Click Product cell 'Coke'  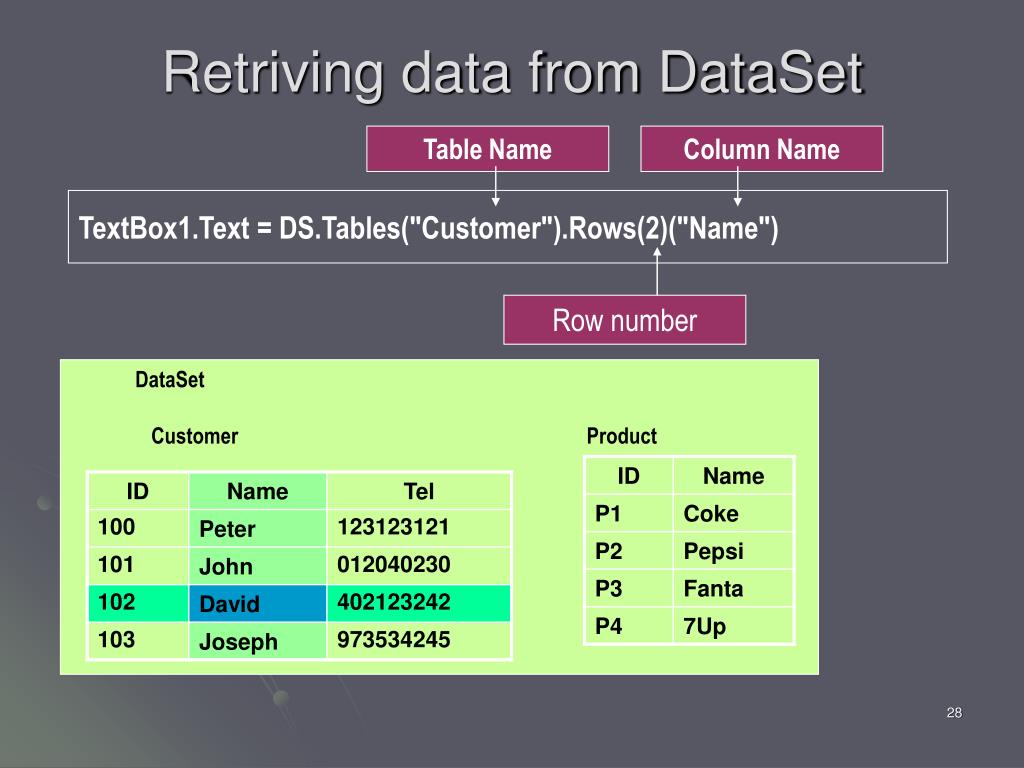(x=733, y=513)
